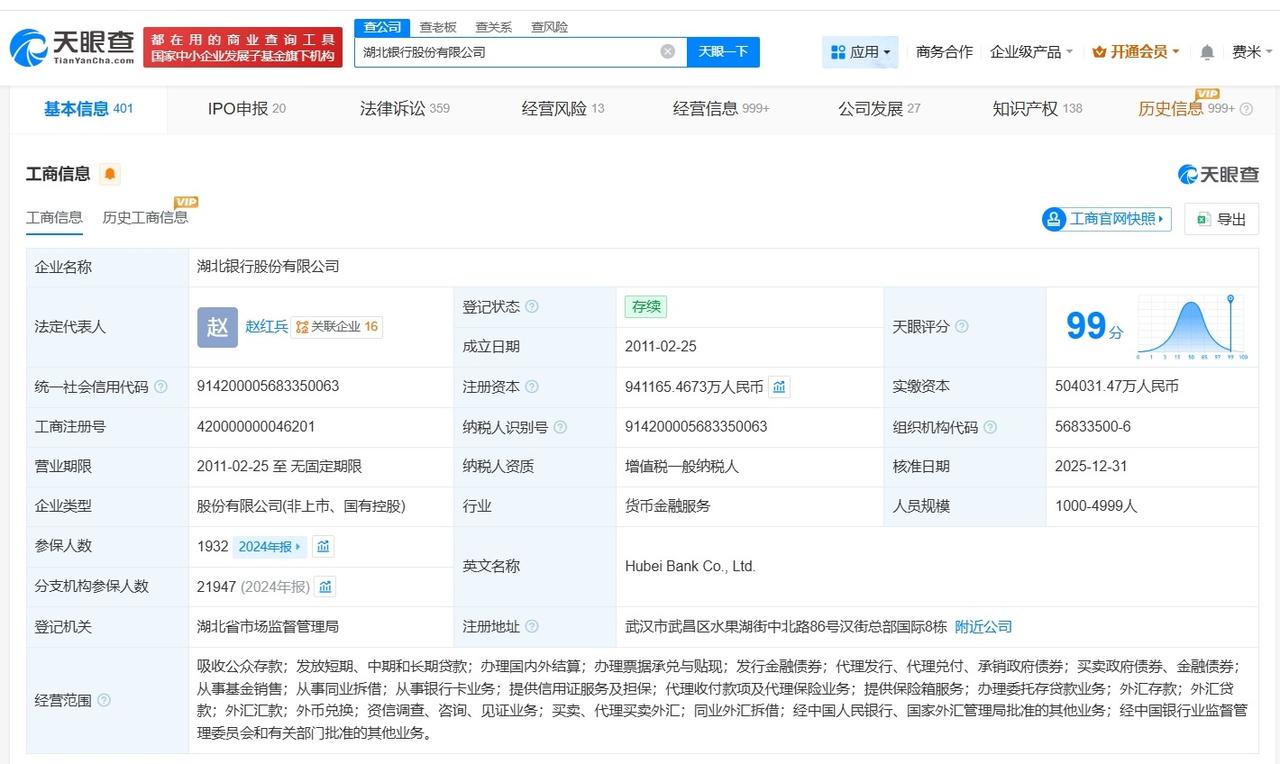Expand the 2024年报 year selector
1280x764 pixels.
(x=269, y=547)
